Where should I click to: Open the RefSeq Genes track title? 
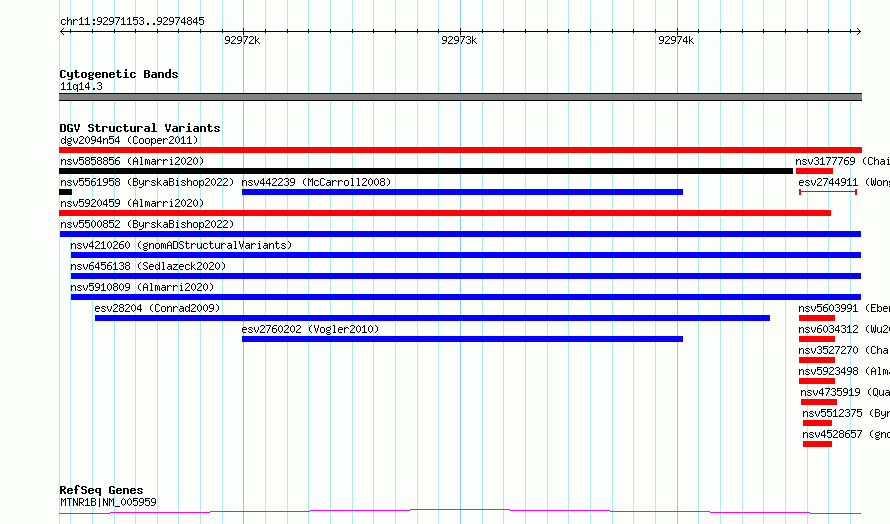click(101, 490)
